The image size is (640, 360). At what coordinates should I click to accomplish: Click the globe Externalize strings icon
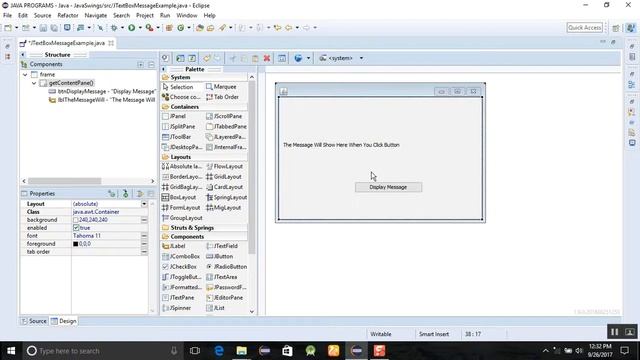(x=298, y=58)
